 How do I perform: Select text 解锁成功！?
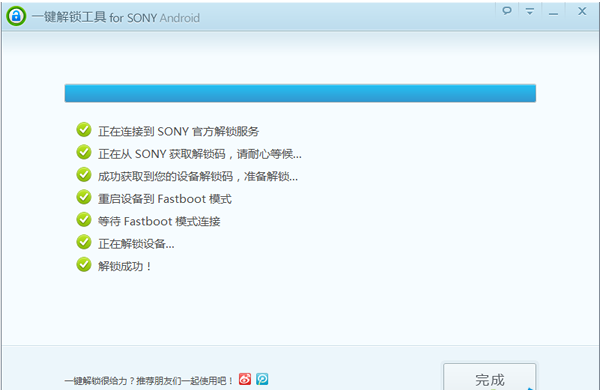(124, 266)
